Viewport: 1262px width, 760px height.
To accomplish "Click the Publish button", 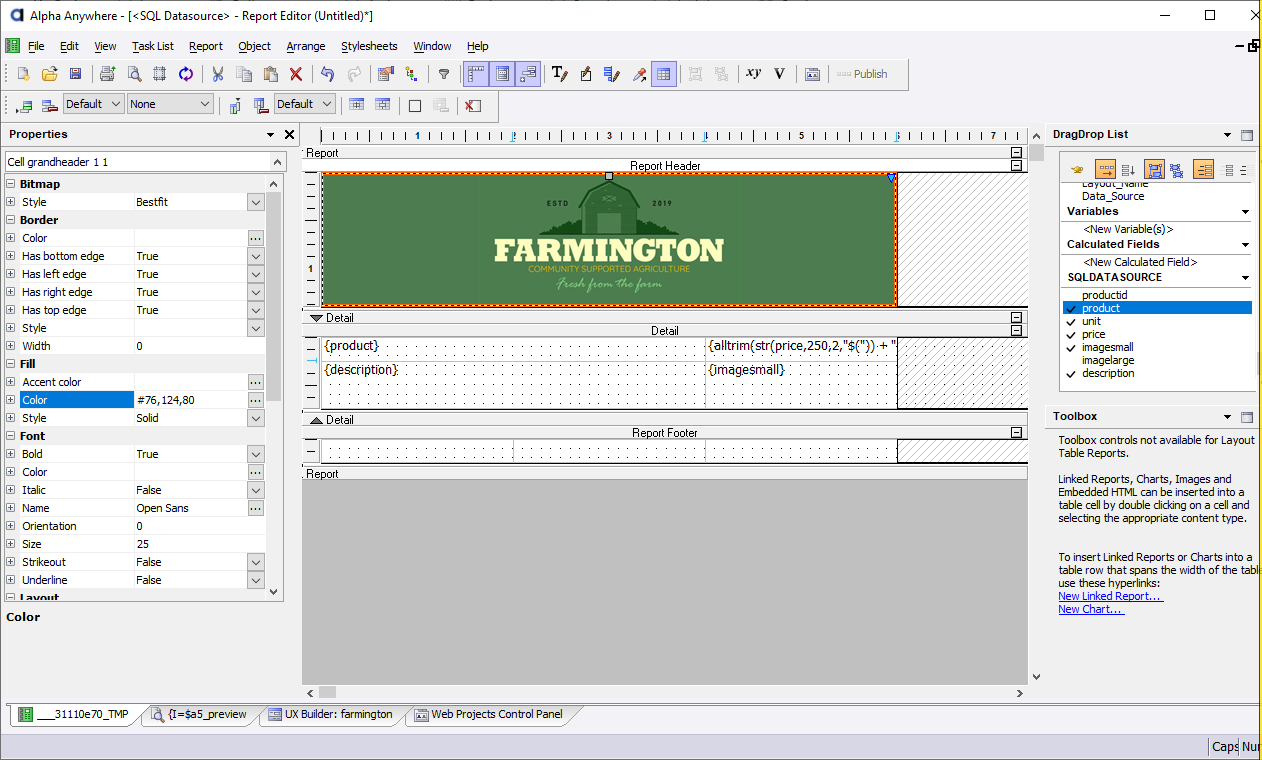I will 862,74.
